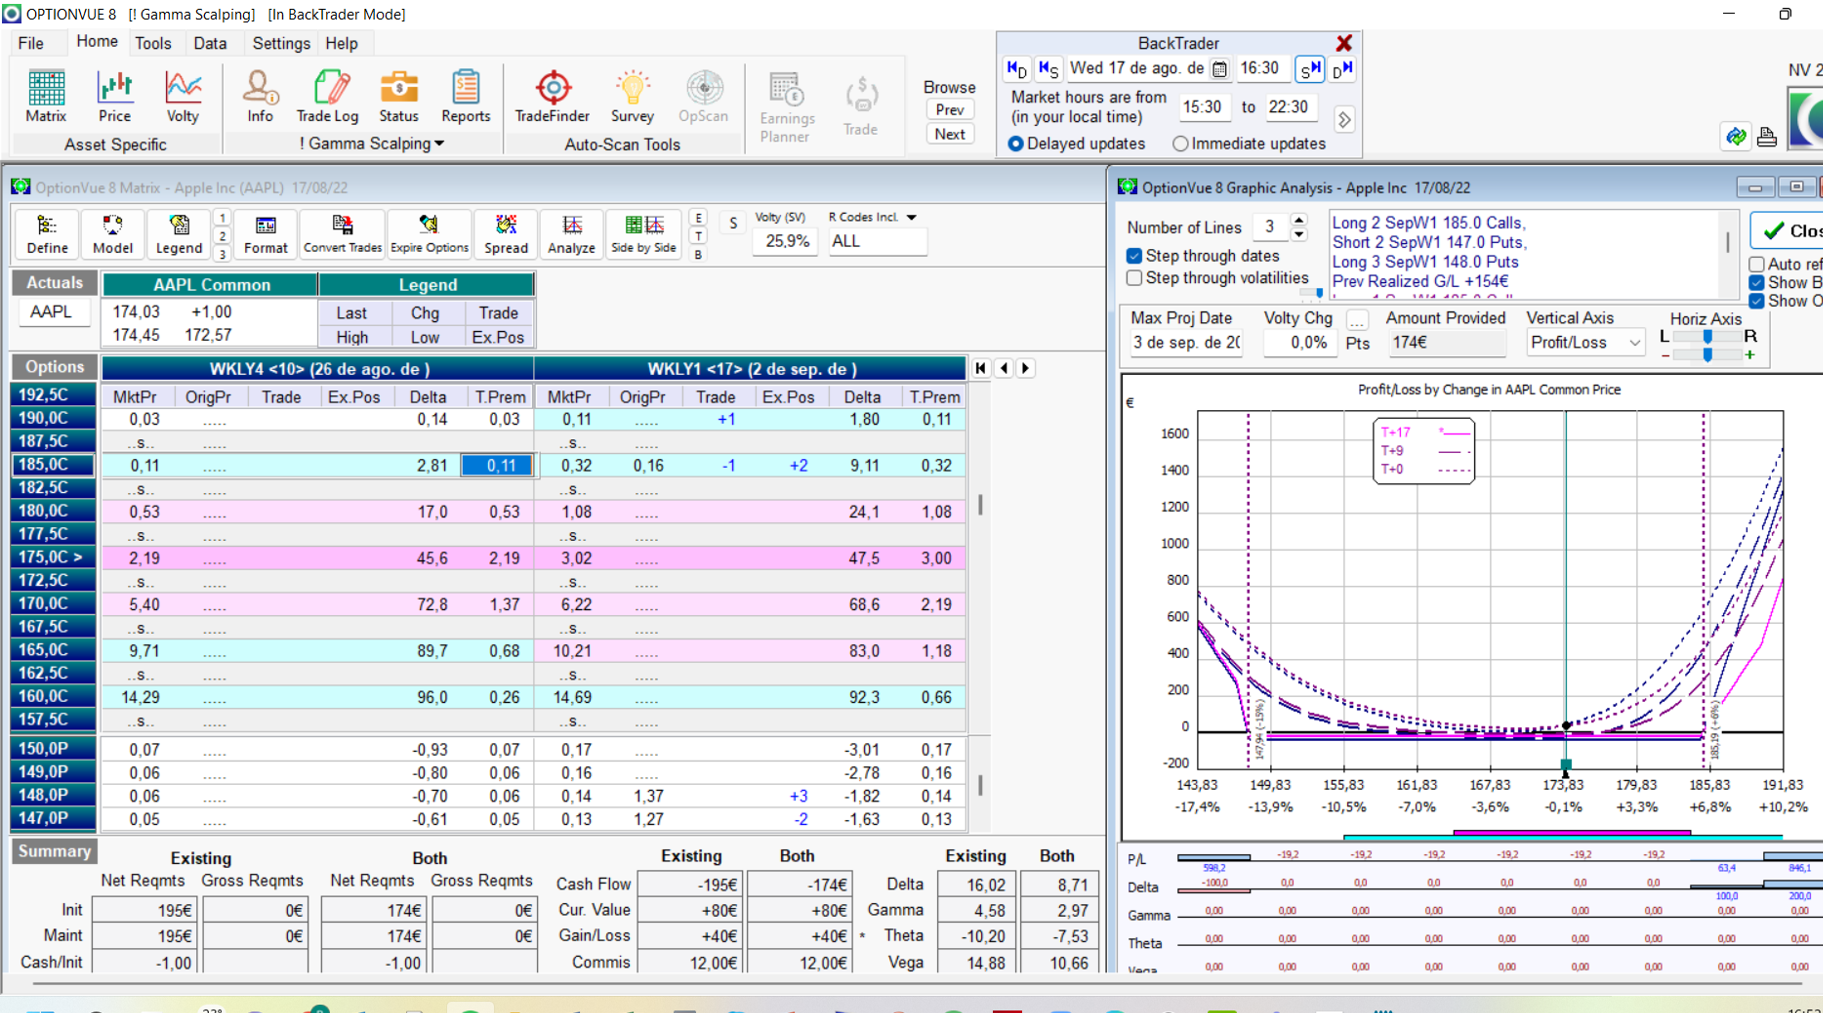Toggle the Auto ref checkbox
This screenshot has height=1013, width=1823.
tap(1757, 264)
